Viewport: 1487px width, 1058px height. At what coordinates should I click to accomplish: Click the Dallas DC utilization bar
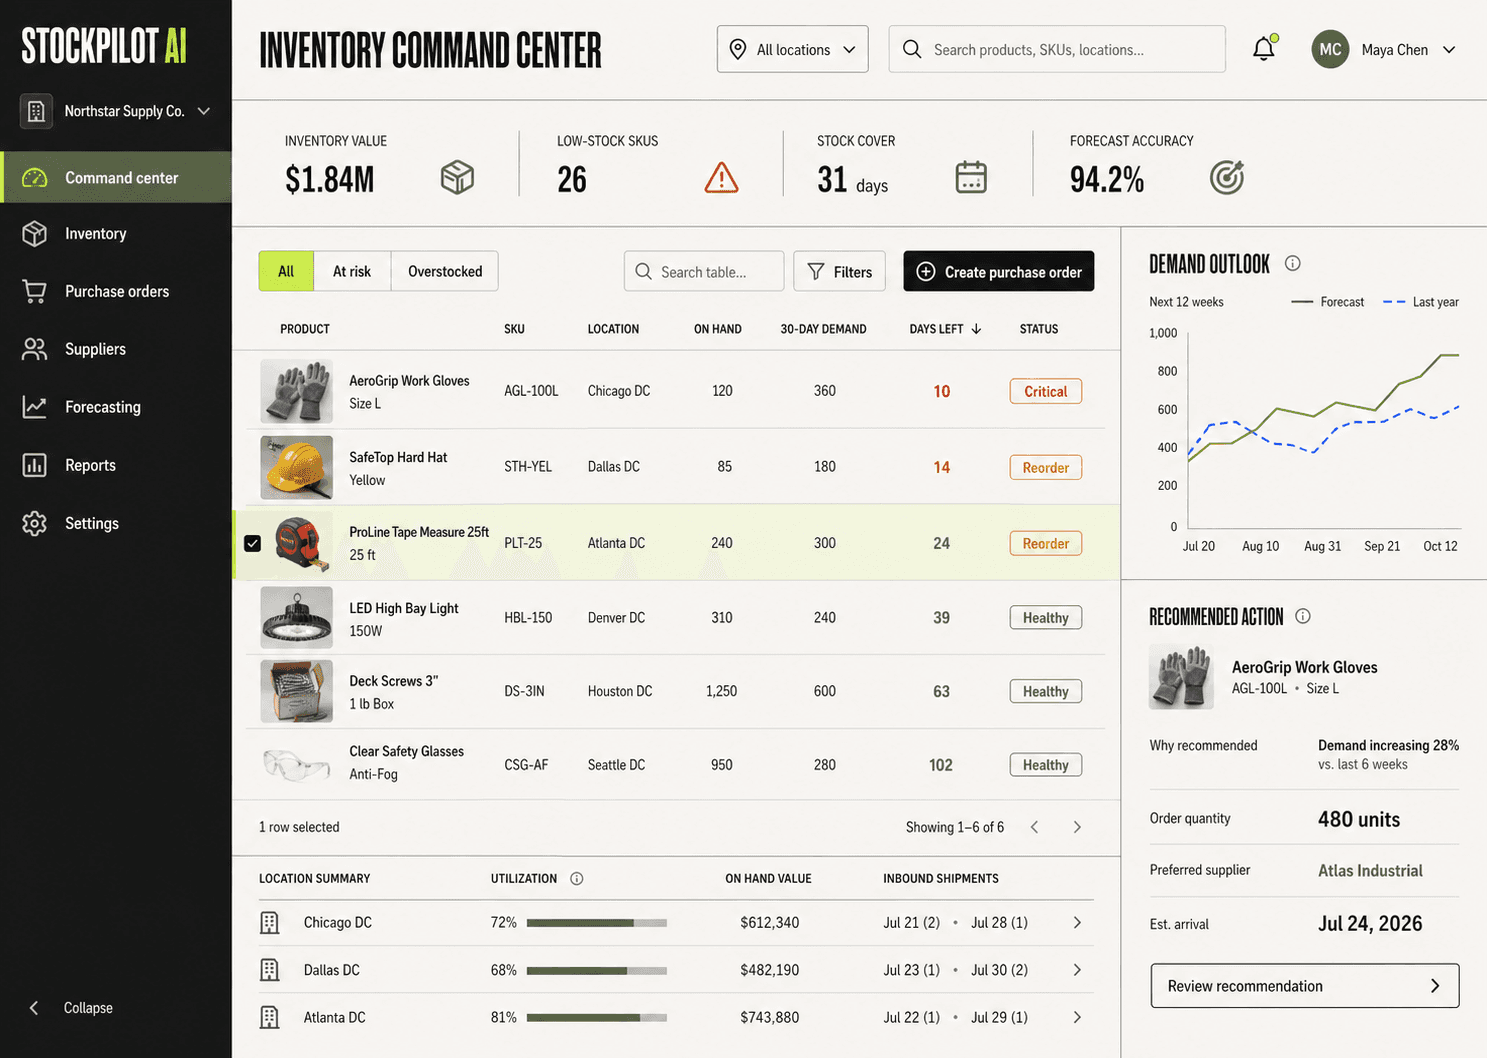pyautogui.click(x=597, y=970)
